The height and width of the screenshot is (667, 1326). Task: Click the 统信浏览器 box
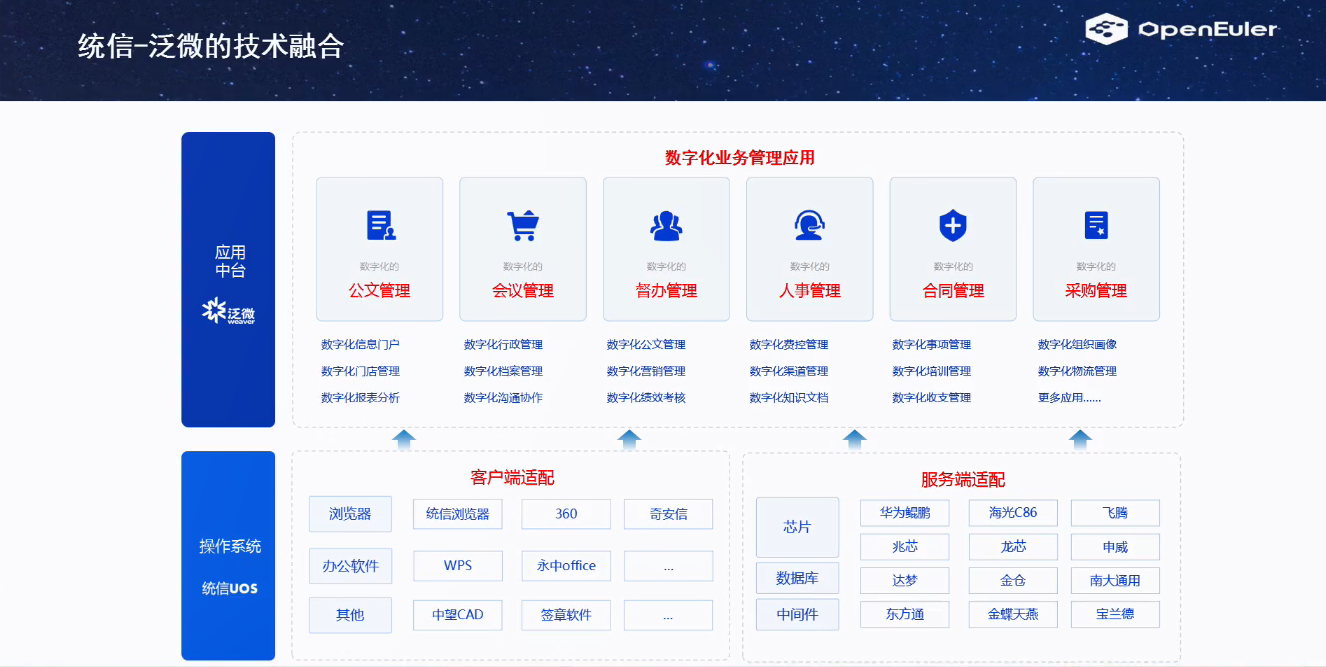click(x=458, y=514)
